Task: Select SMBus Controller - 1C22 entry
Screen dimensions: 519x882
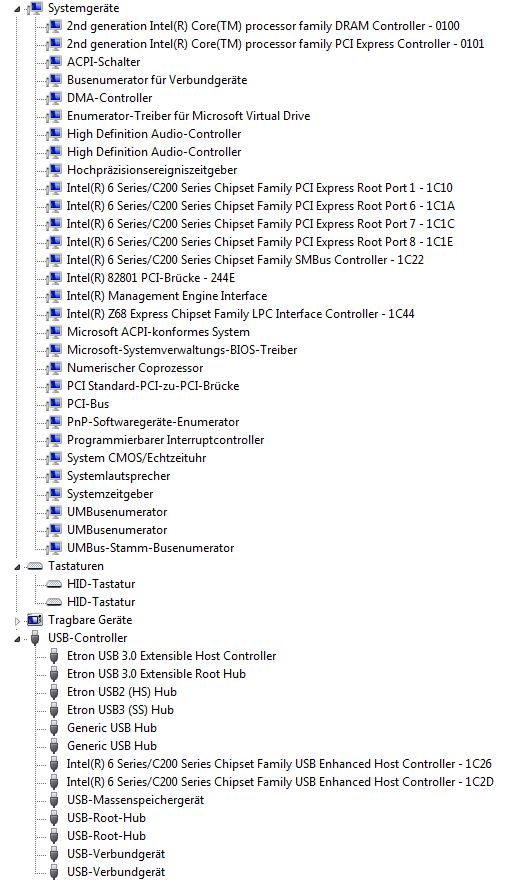Action: pyautogui.click(x=245, y=260)
